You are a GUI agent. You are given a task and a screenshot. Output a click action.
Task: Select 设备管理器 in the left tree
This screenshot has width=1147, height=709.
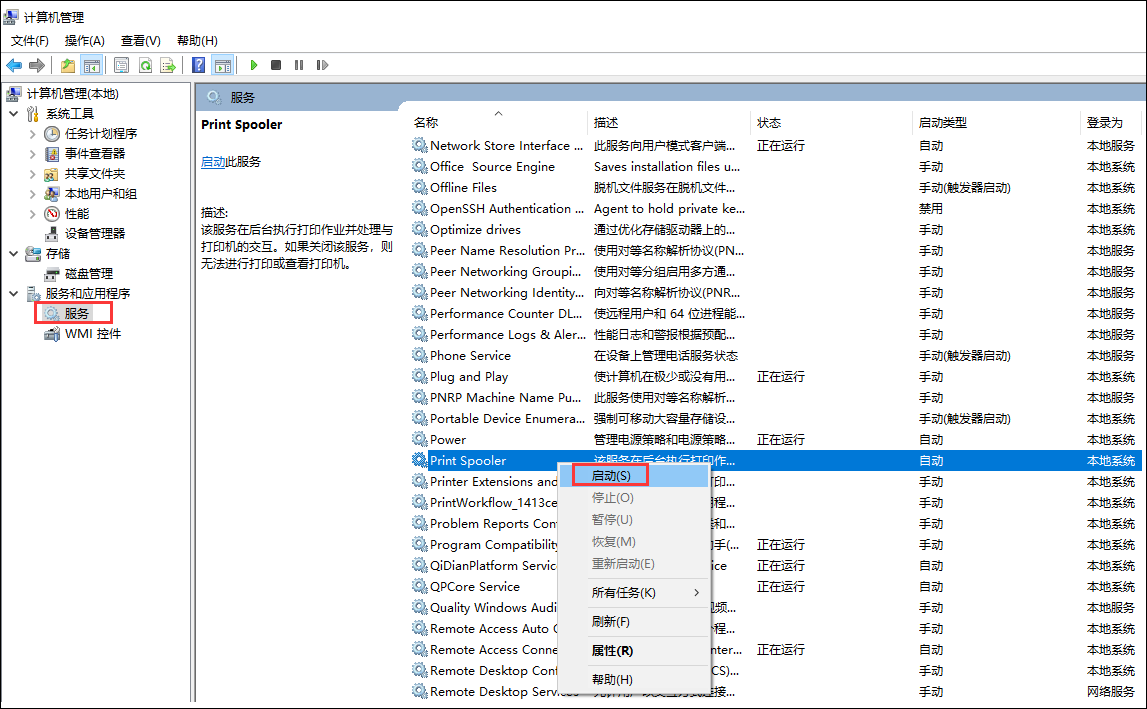(95, 234)
